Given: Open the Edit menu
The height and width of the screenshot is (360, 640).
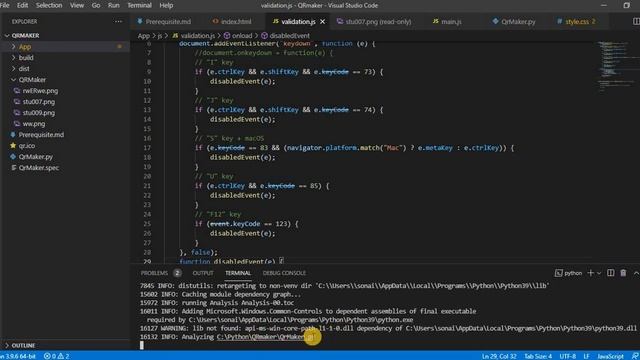Looking at the screenshot, I should (x=22, y=5).
